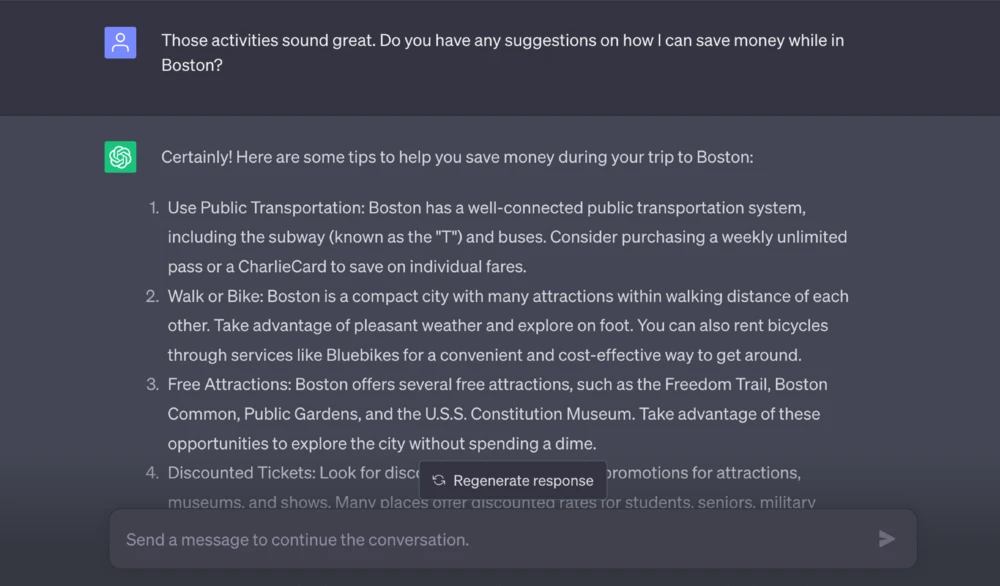Click the 'Free Attractions' tip heading

(227, 384)
